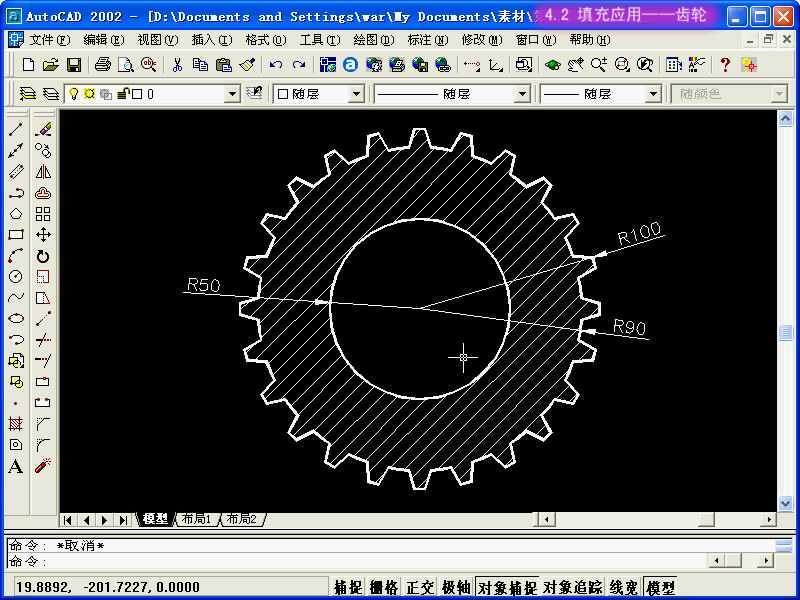The width and height of the screenshot is (800, 600).
Task: Expand the lineweight 随层 dropdown
Action: pyautogui.click(x=653, y=94)
